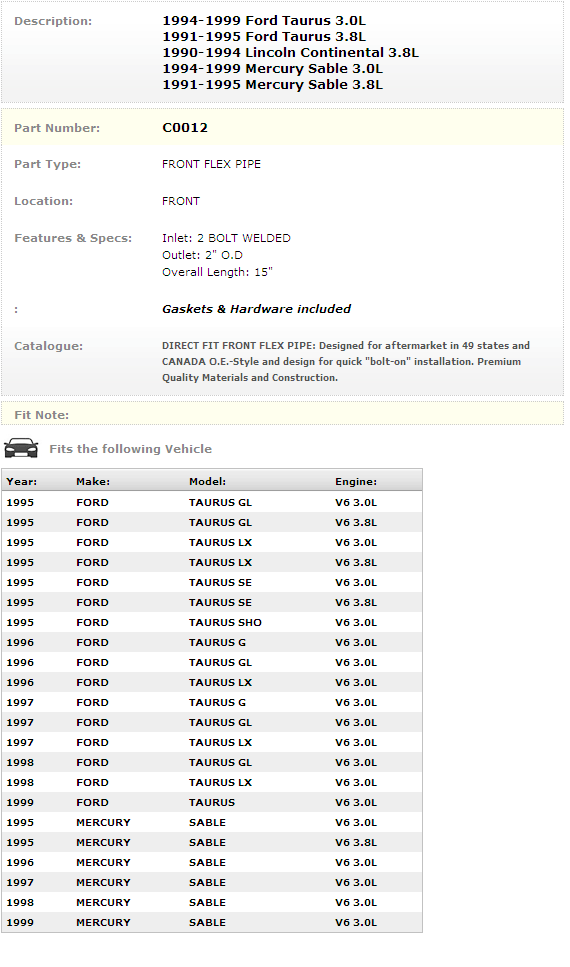The image size is (570, 967).
Task: Click the car icon beside Fits the following Vehicle
Action: tap(21, 448)
